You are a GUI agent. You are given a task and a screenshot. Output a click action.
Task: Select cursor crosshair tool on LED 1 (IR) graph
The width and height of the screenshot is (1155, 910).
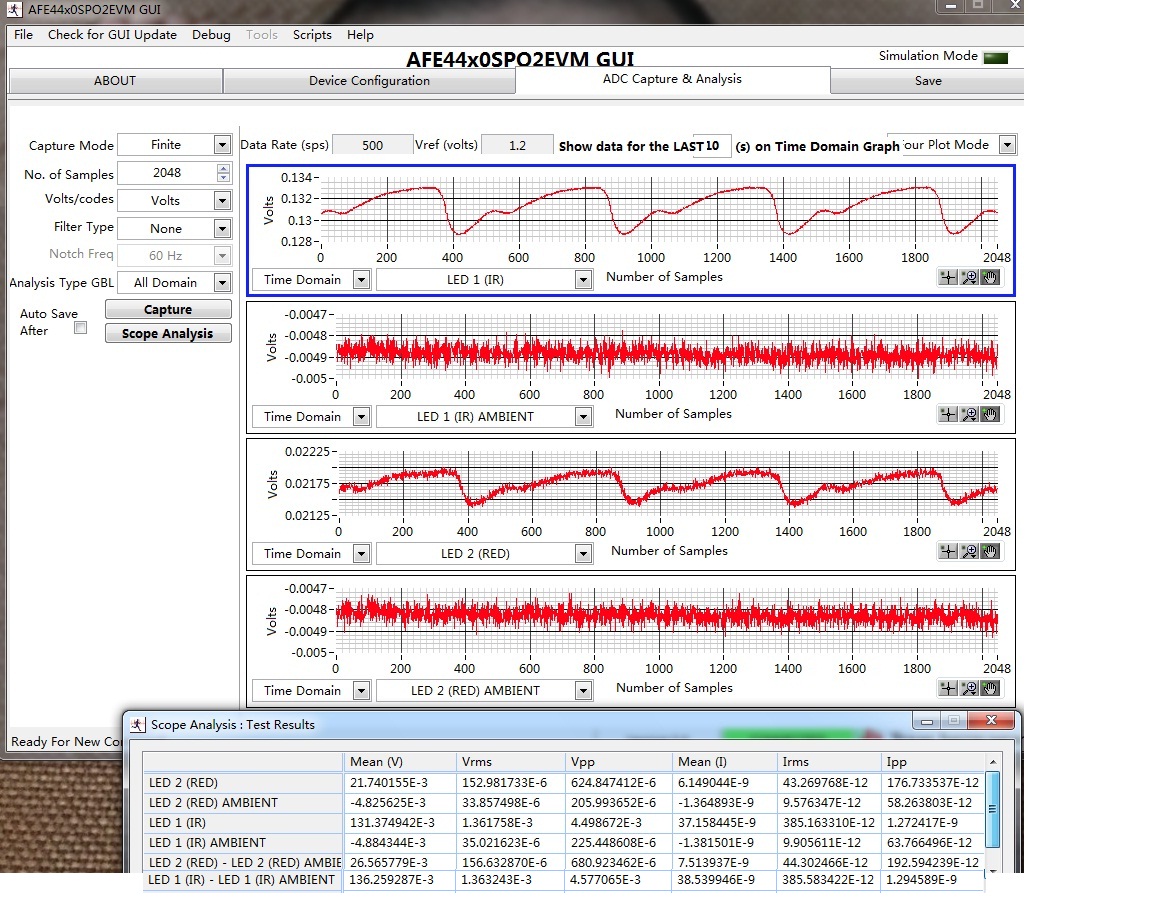(x=948, y=277)
